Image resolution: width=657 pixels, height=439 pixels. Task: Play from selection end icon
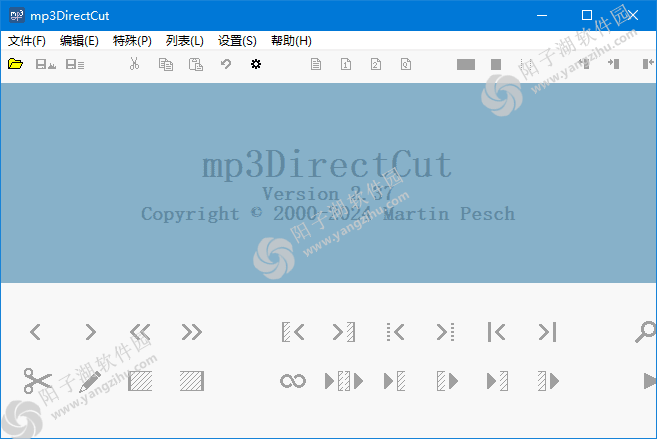tap(548, 381)
